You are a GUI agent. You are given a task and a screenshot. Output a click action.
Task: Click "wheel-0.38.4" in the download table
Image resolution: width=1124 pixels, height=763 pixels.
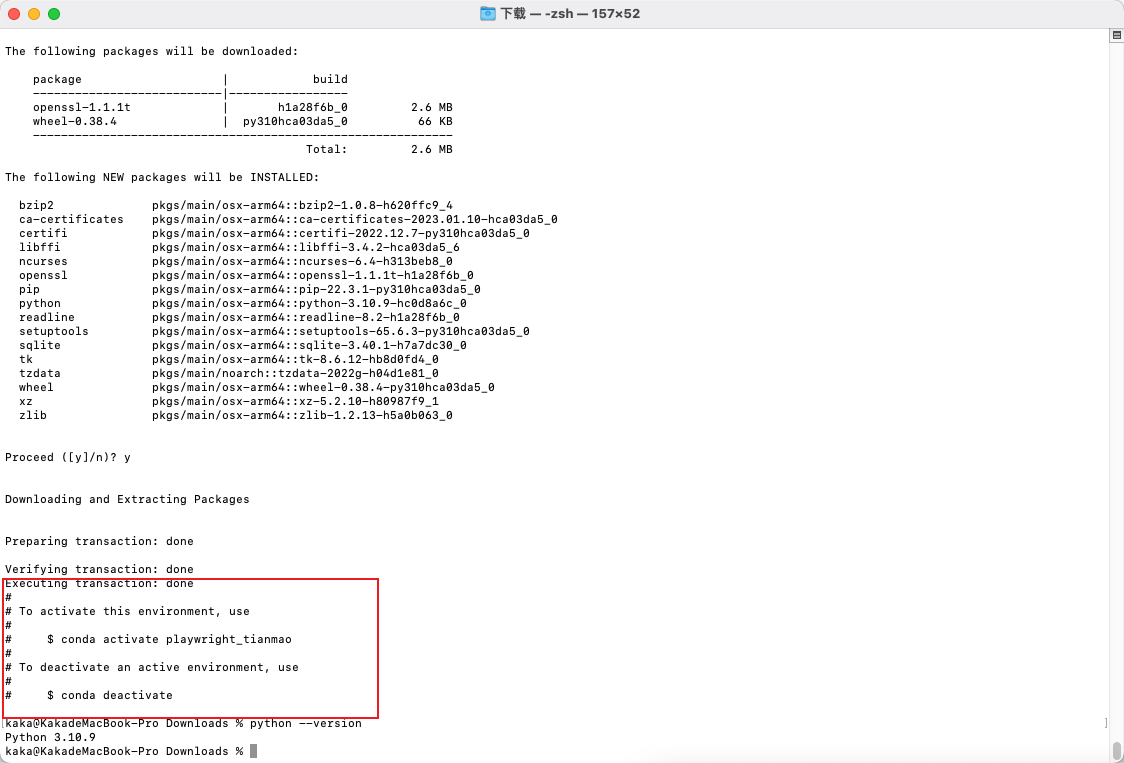pos(75,121)
